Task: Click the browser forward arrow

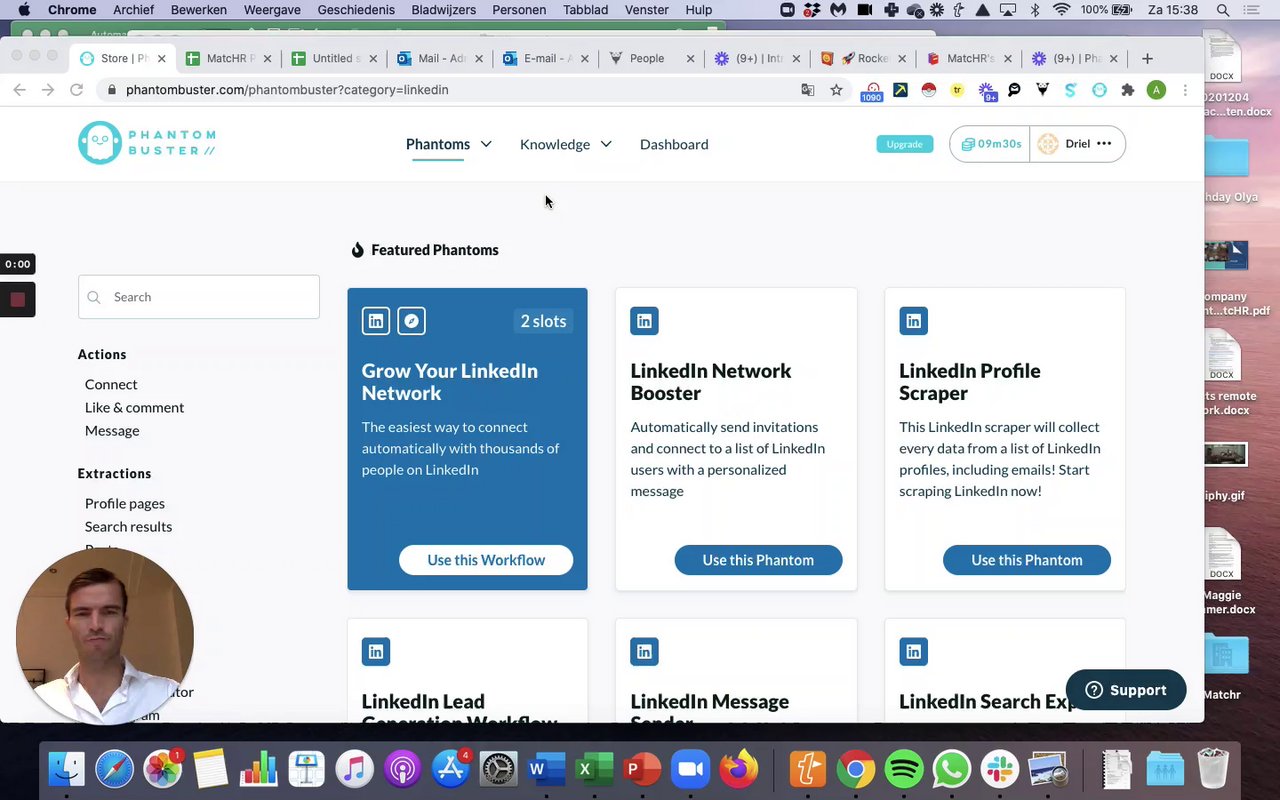Action: (48, 90)
